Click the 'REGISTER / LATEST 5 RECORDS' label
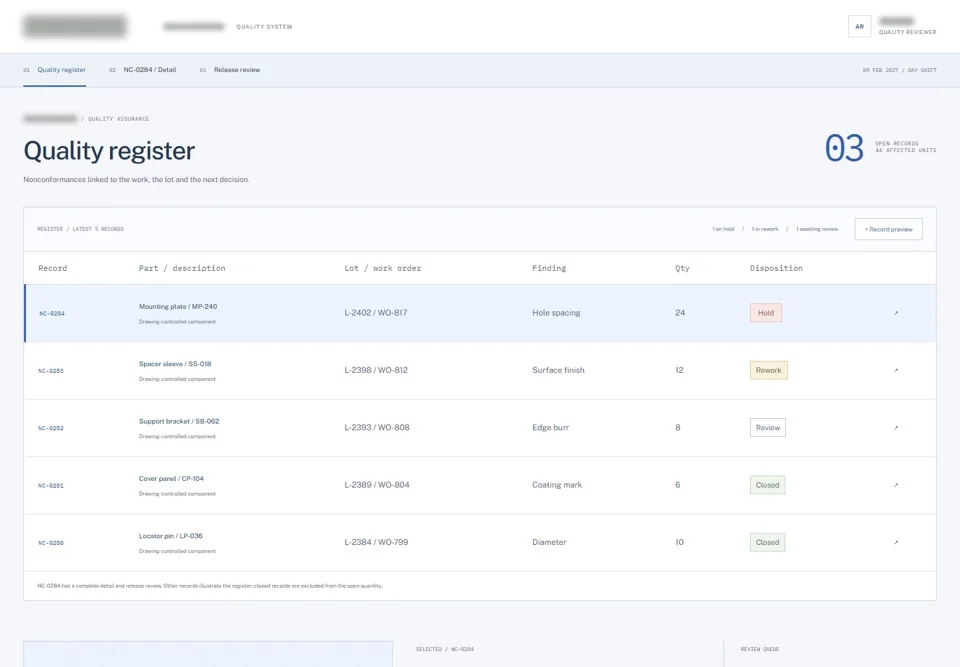The height and width of the screenshot is (667, 960). pyautogui.click(x=80, y=229)
